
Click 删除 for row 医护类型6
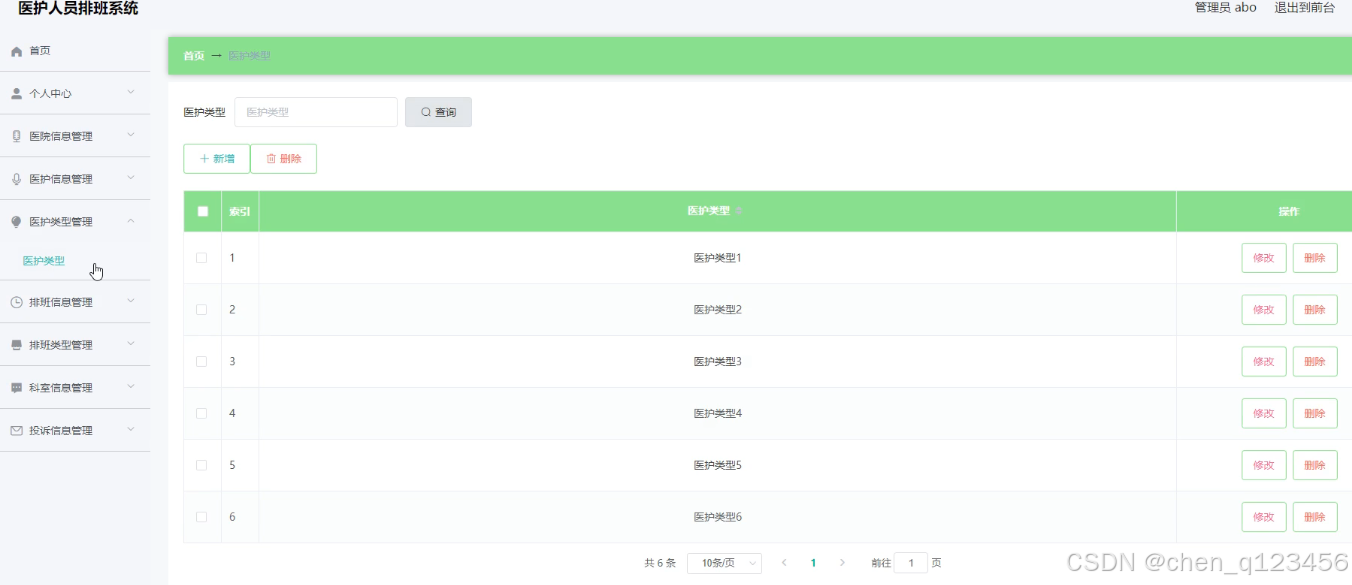[1315, 517]
